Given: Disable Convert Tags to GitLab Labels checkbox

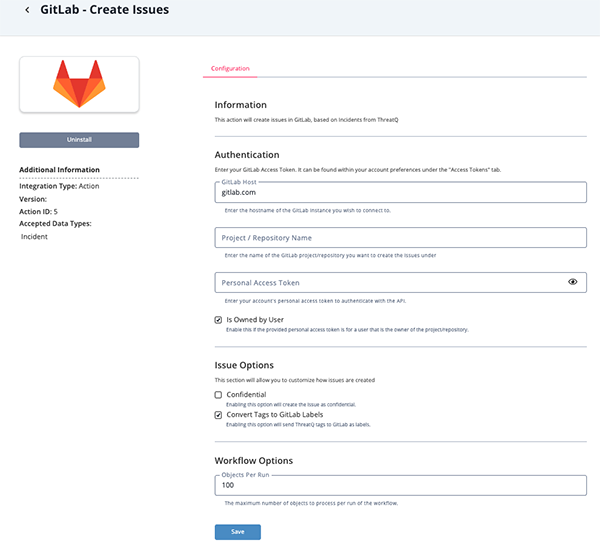Looking at the screenshot, I should tap(219, 414).
